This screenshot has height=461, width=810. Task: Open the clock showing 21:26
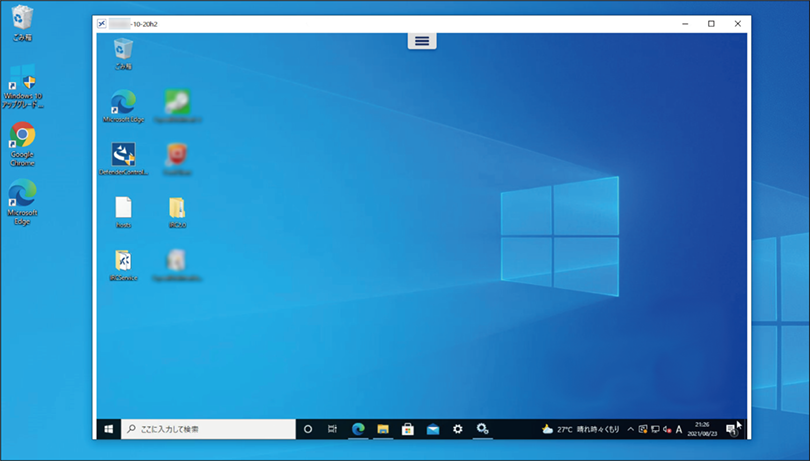[x=702, y=429]
